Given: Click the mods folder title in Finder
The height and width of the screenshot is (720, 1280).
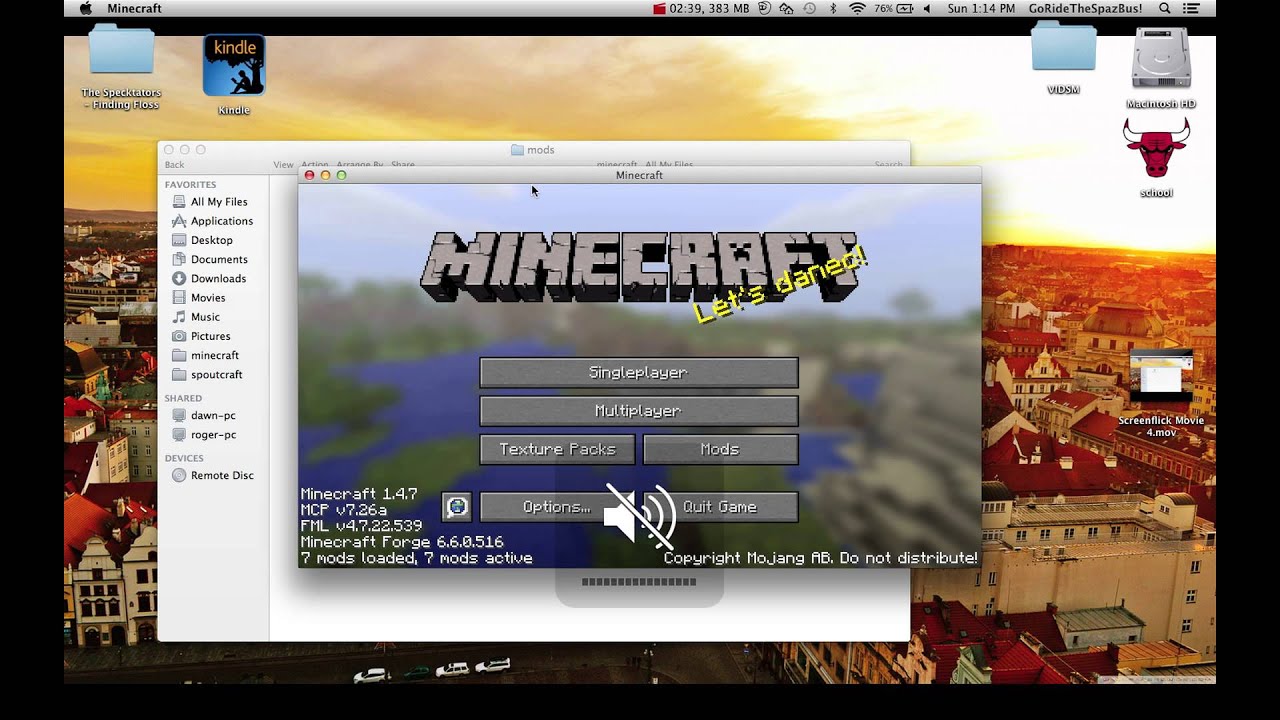Looking at the screenshot, I should click(x=533, y=150).
